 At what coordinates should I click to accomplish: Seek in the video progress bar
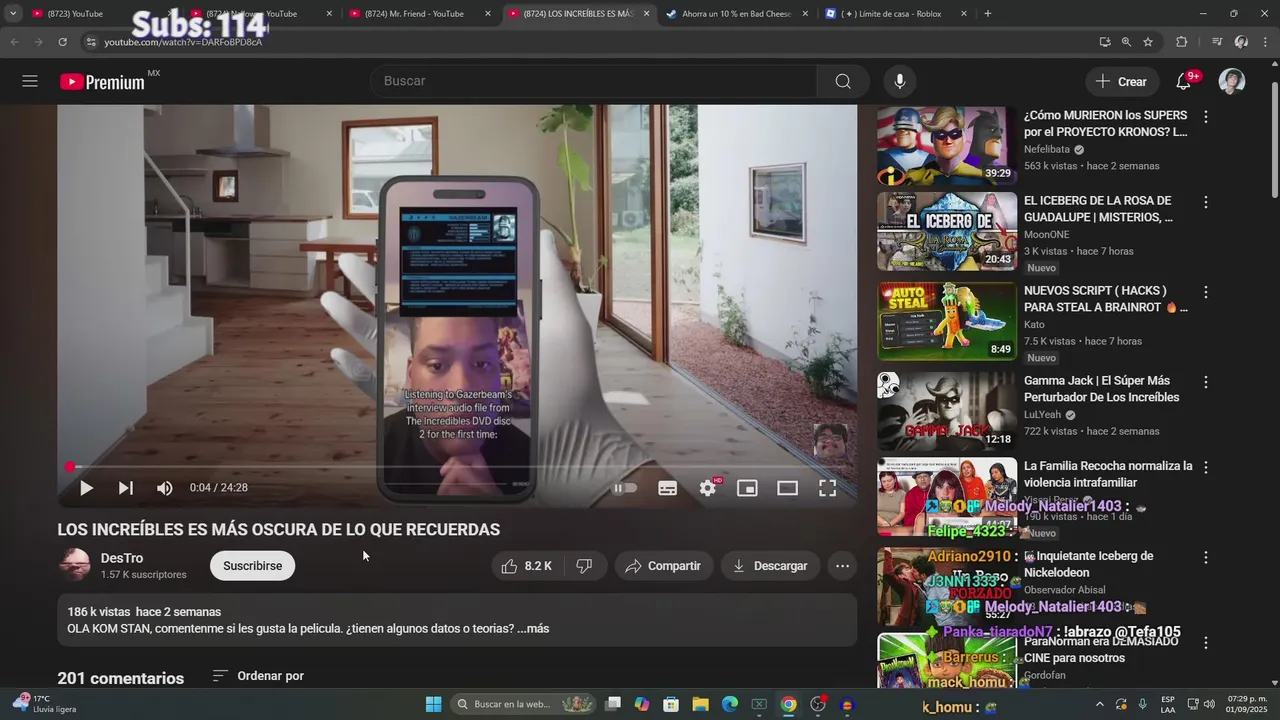457,467
